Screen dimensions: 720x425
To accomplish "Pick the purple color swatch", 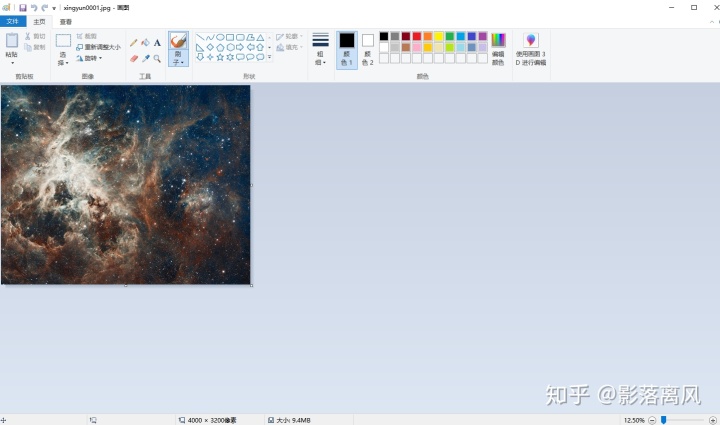I will point(483,36).
